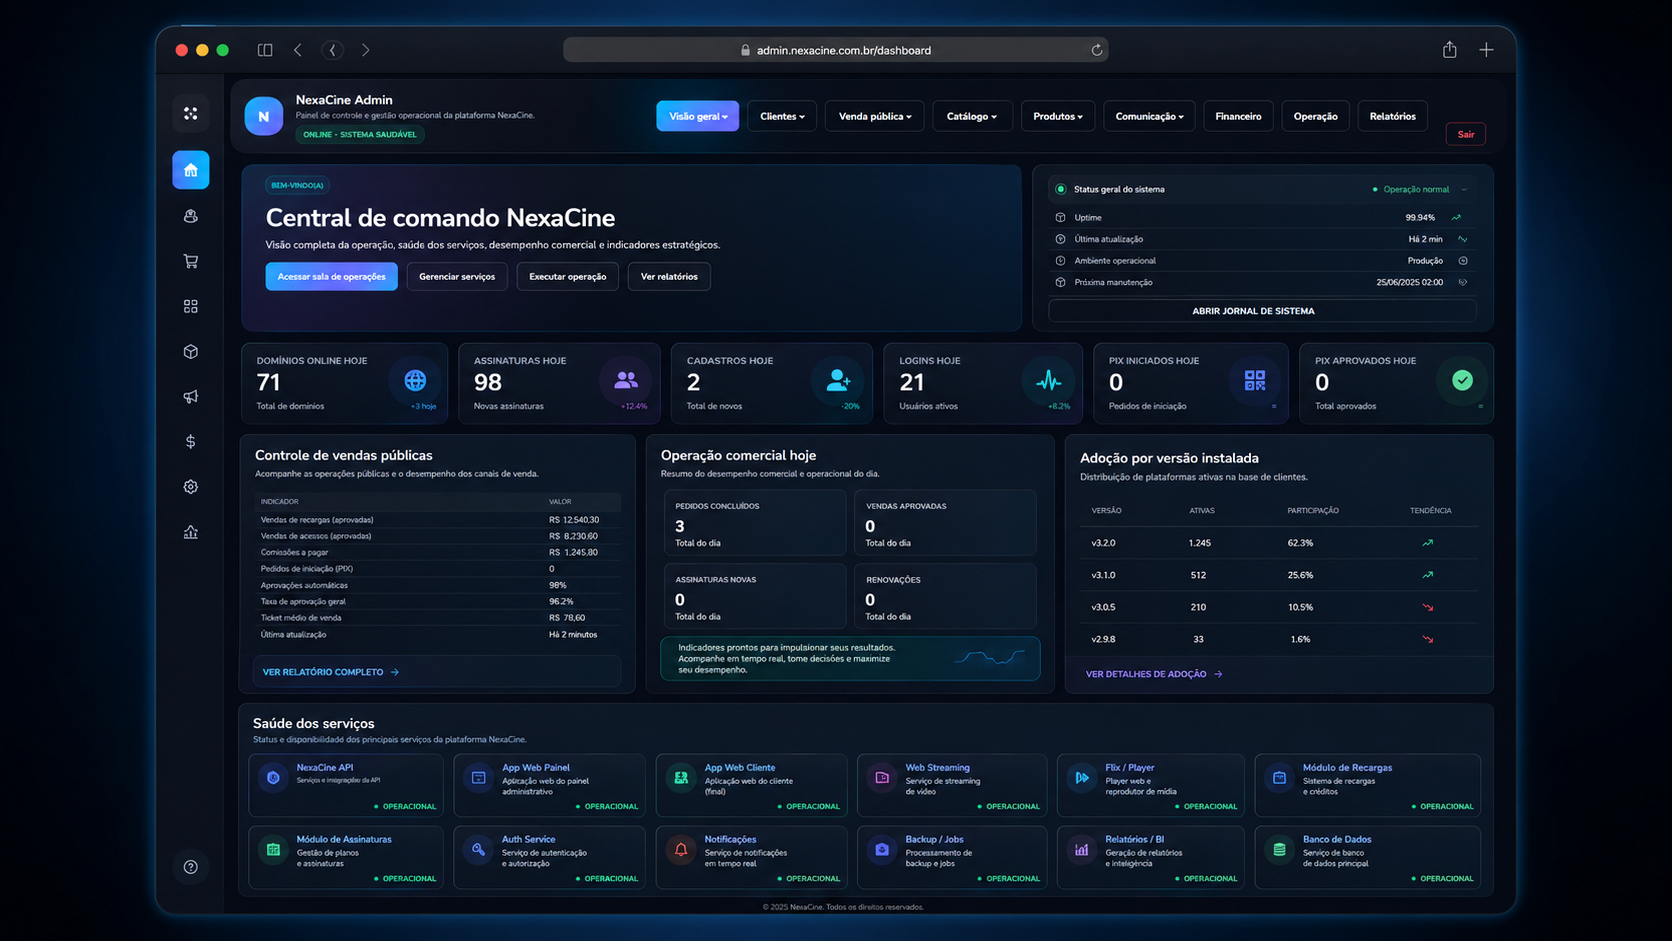Expand the Visão geral dropdown
This screenshot has width=1672, height=941.
pos(698,116)
